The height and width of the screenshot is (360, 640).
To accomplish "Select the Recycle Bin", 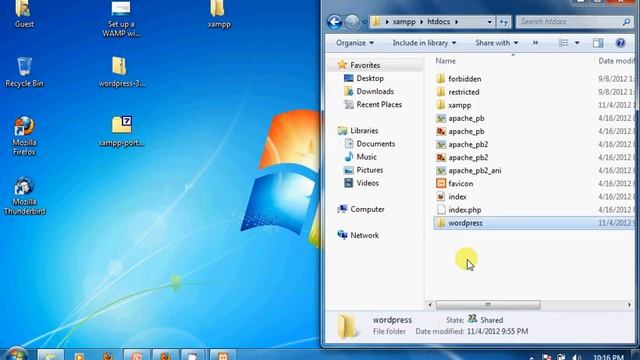I will pos(24,72).
